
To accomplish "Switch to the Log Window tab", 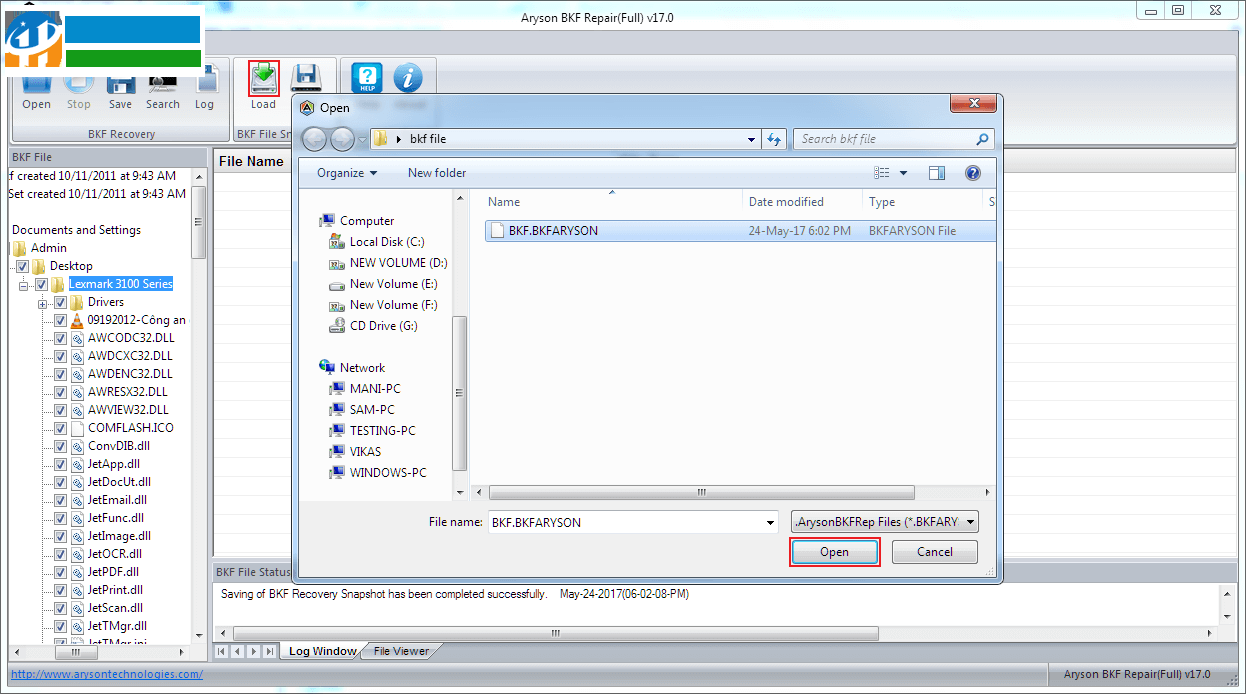I will [321, 650].
